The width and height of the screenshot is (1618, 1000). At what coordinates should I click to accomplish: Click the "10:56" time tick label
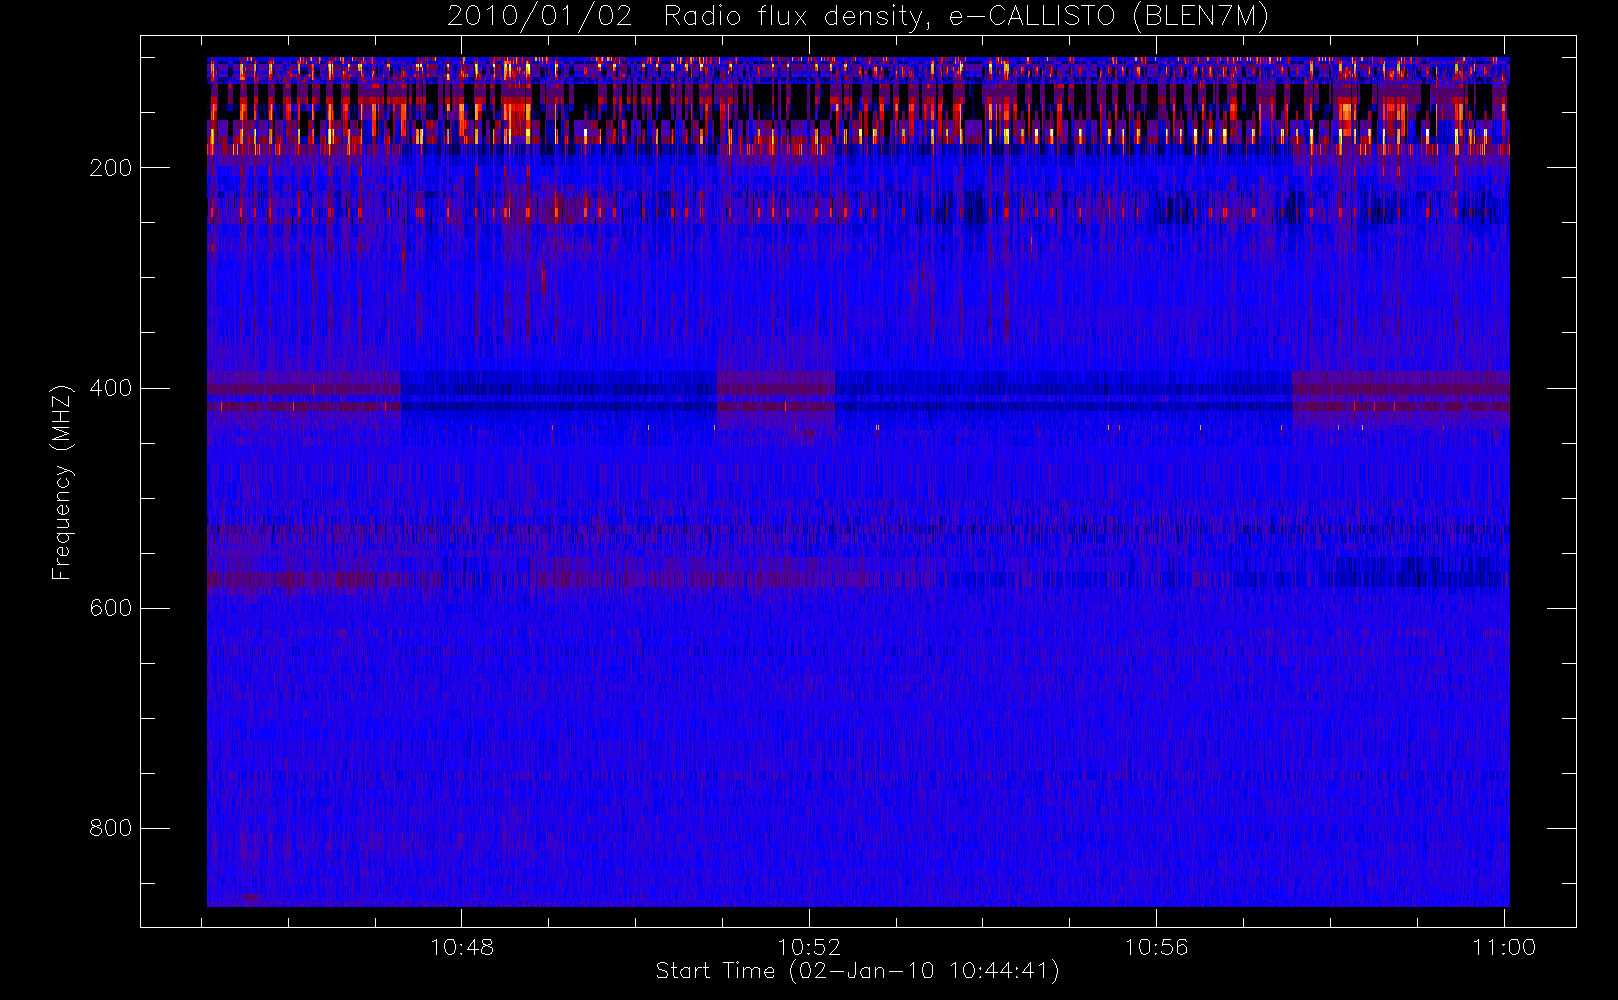[x=1157, y=947]
